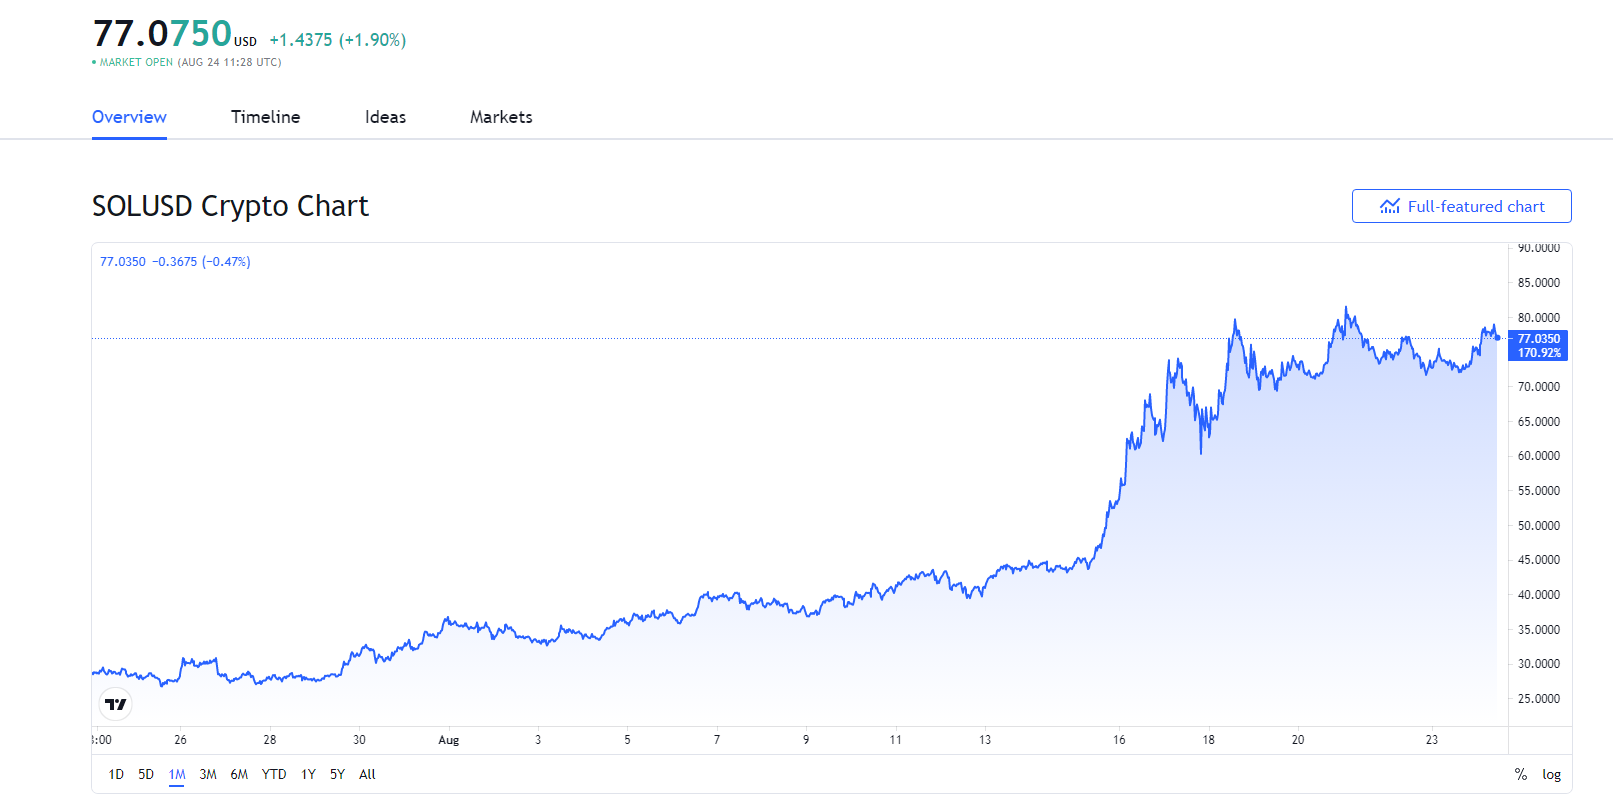The height and width of the screenshot is (809, 1613).
Task: Select the All time range
Action: 367,774
